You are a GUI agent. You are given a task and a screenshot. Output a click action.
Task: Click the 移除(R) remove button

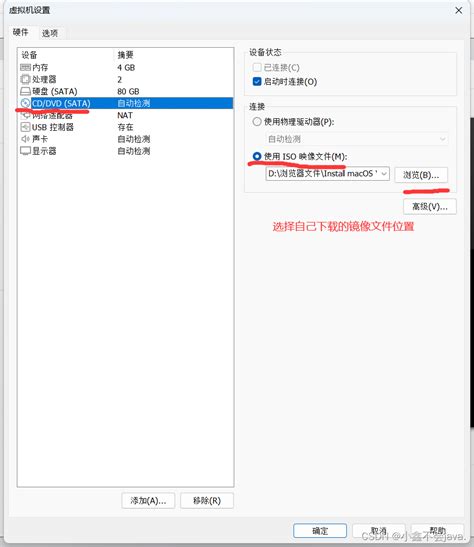pyautogui.click(x=207, y=501)
